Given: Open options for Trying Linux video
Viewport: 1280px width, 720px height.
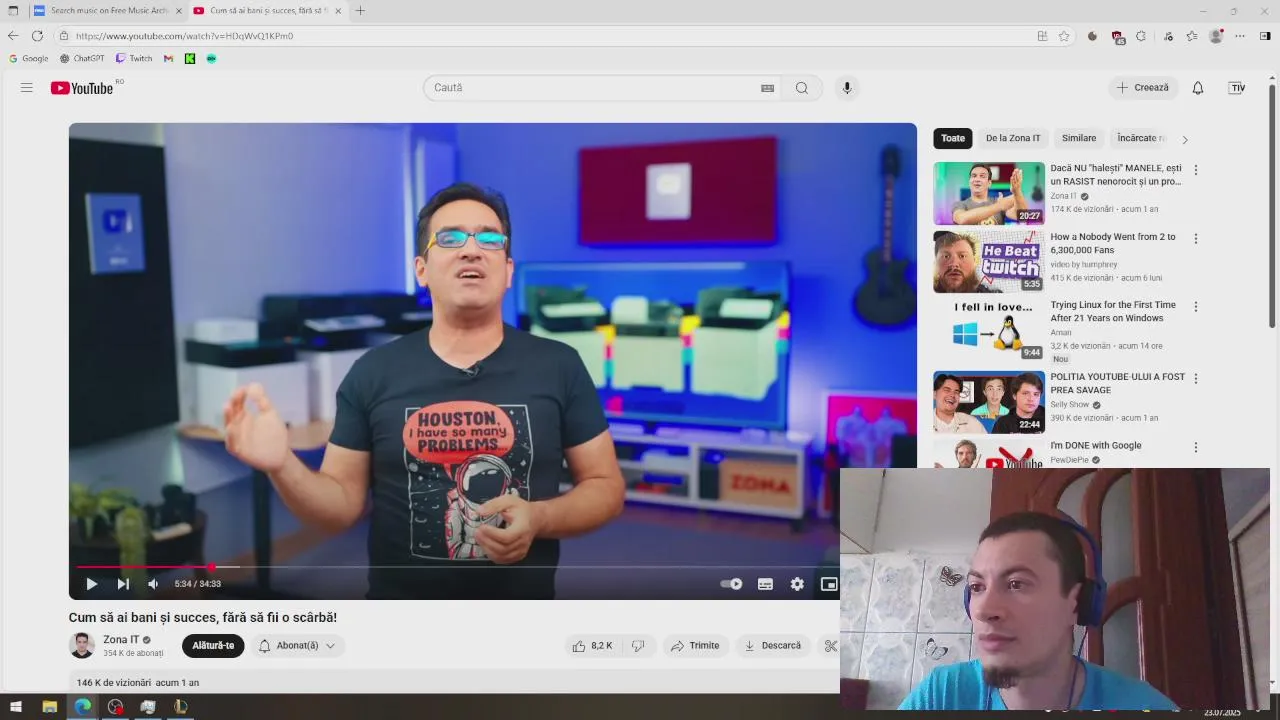Looking at the screenshot, I should tap(1195, 307).
